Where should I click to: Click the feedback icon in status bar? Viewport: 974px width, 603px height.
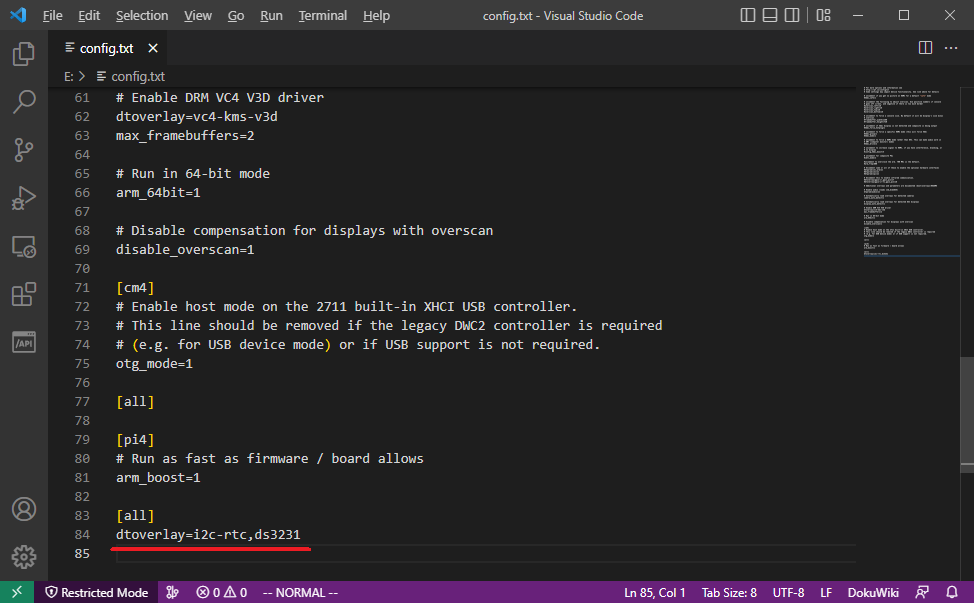[922, 592]
